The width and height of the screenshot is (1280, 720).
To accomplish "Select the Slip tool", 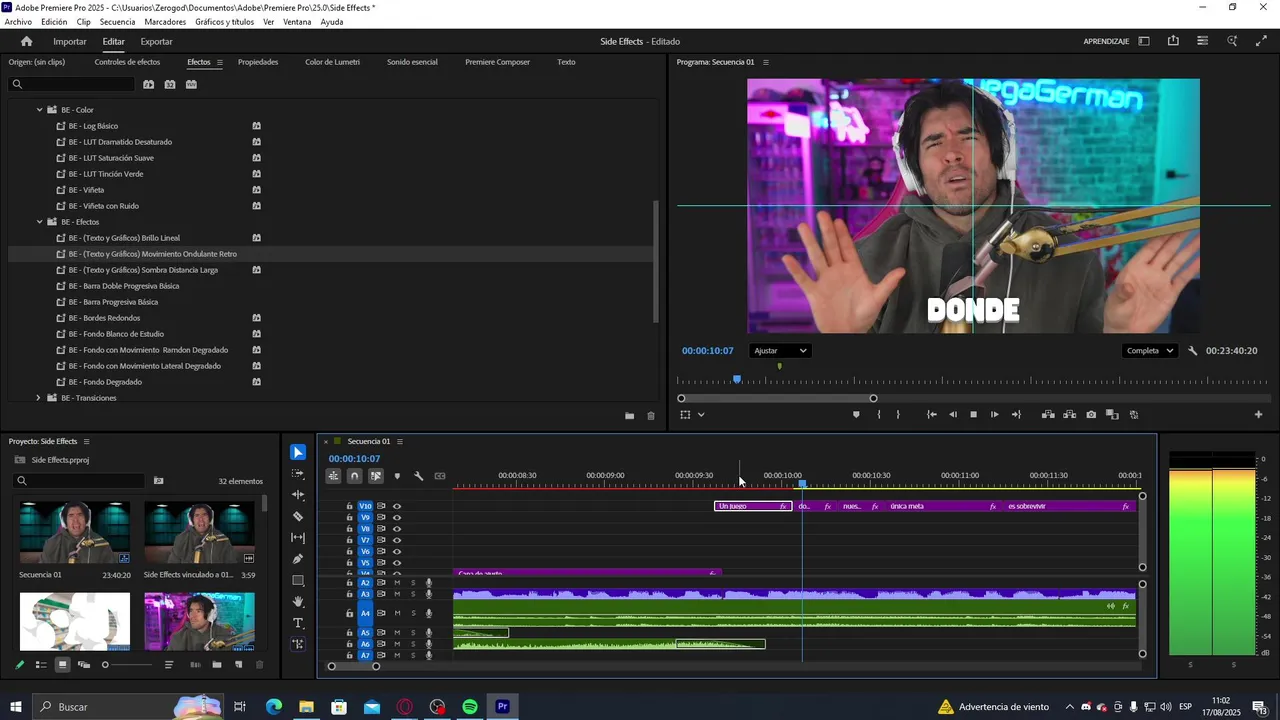I will tap(298, 538).
